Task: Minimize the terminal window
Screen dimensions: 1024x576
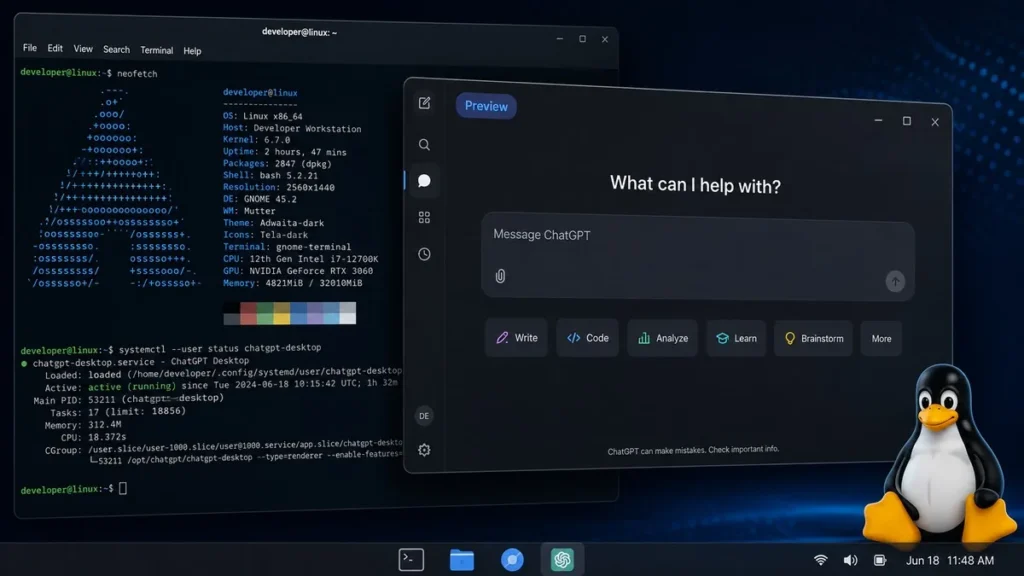Action: click(x=560, y=39)
